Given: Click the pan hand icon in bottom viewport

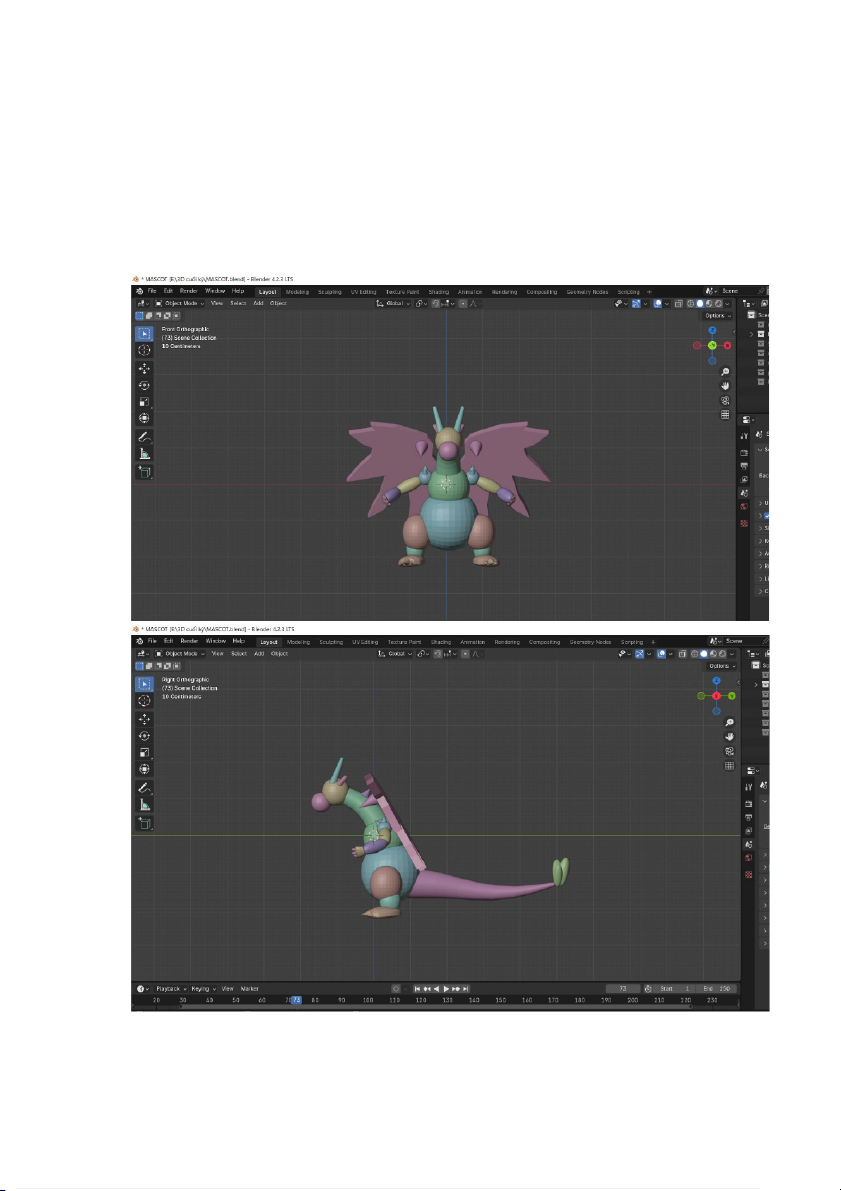Looking at the screenshot, I should point(729,737).
